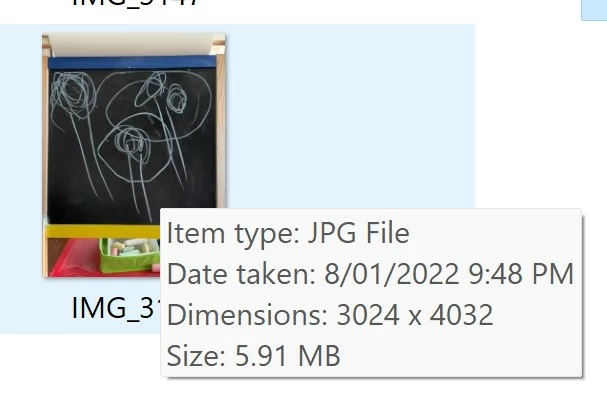The width and height of the screenshot is (607, 402).
Task: Click the white paper roll atop the easel thumbnail
Action: tap(130, 45)
